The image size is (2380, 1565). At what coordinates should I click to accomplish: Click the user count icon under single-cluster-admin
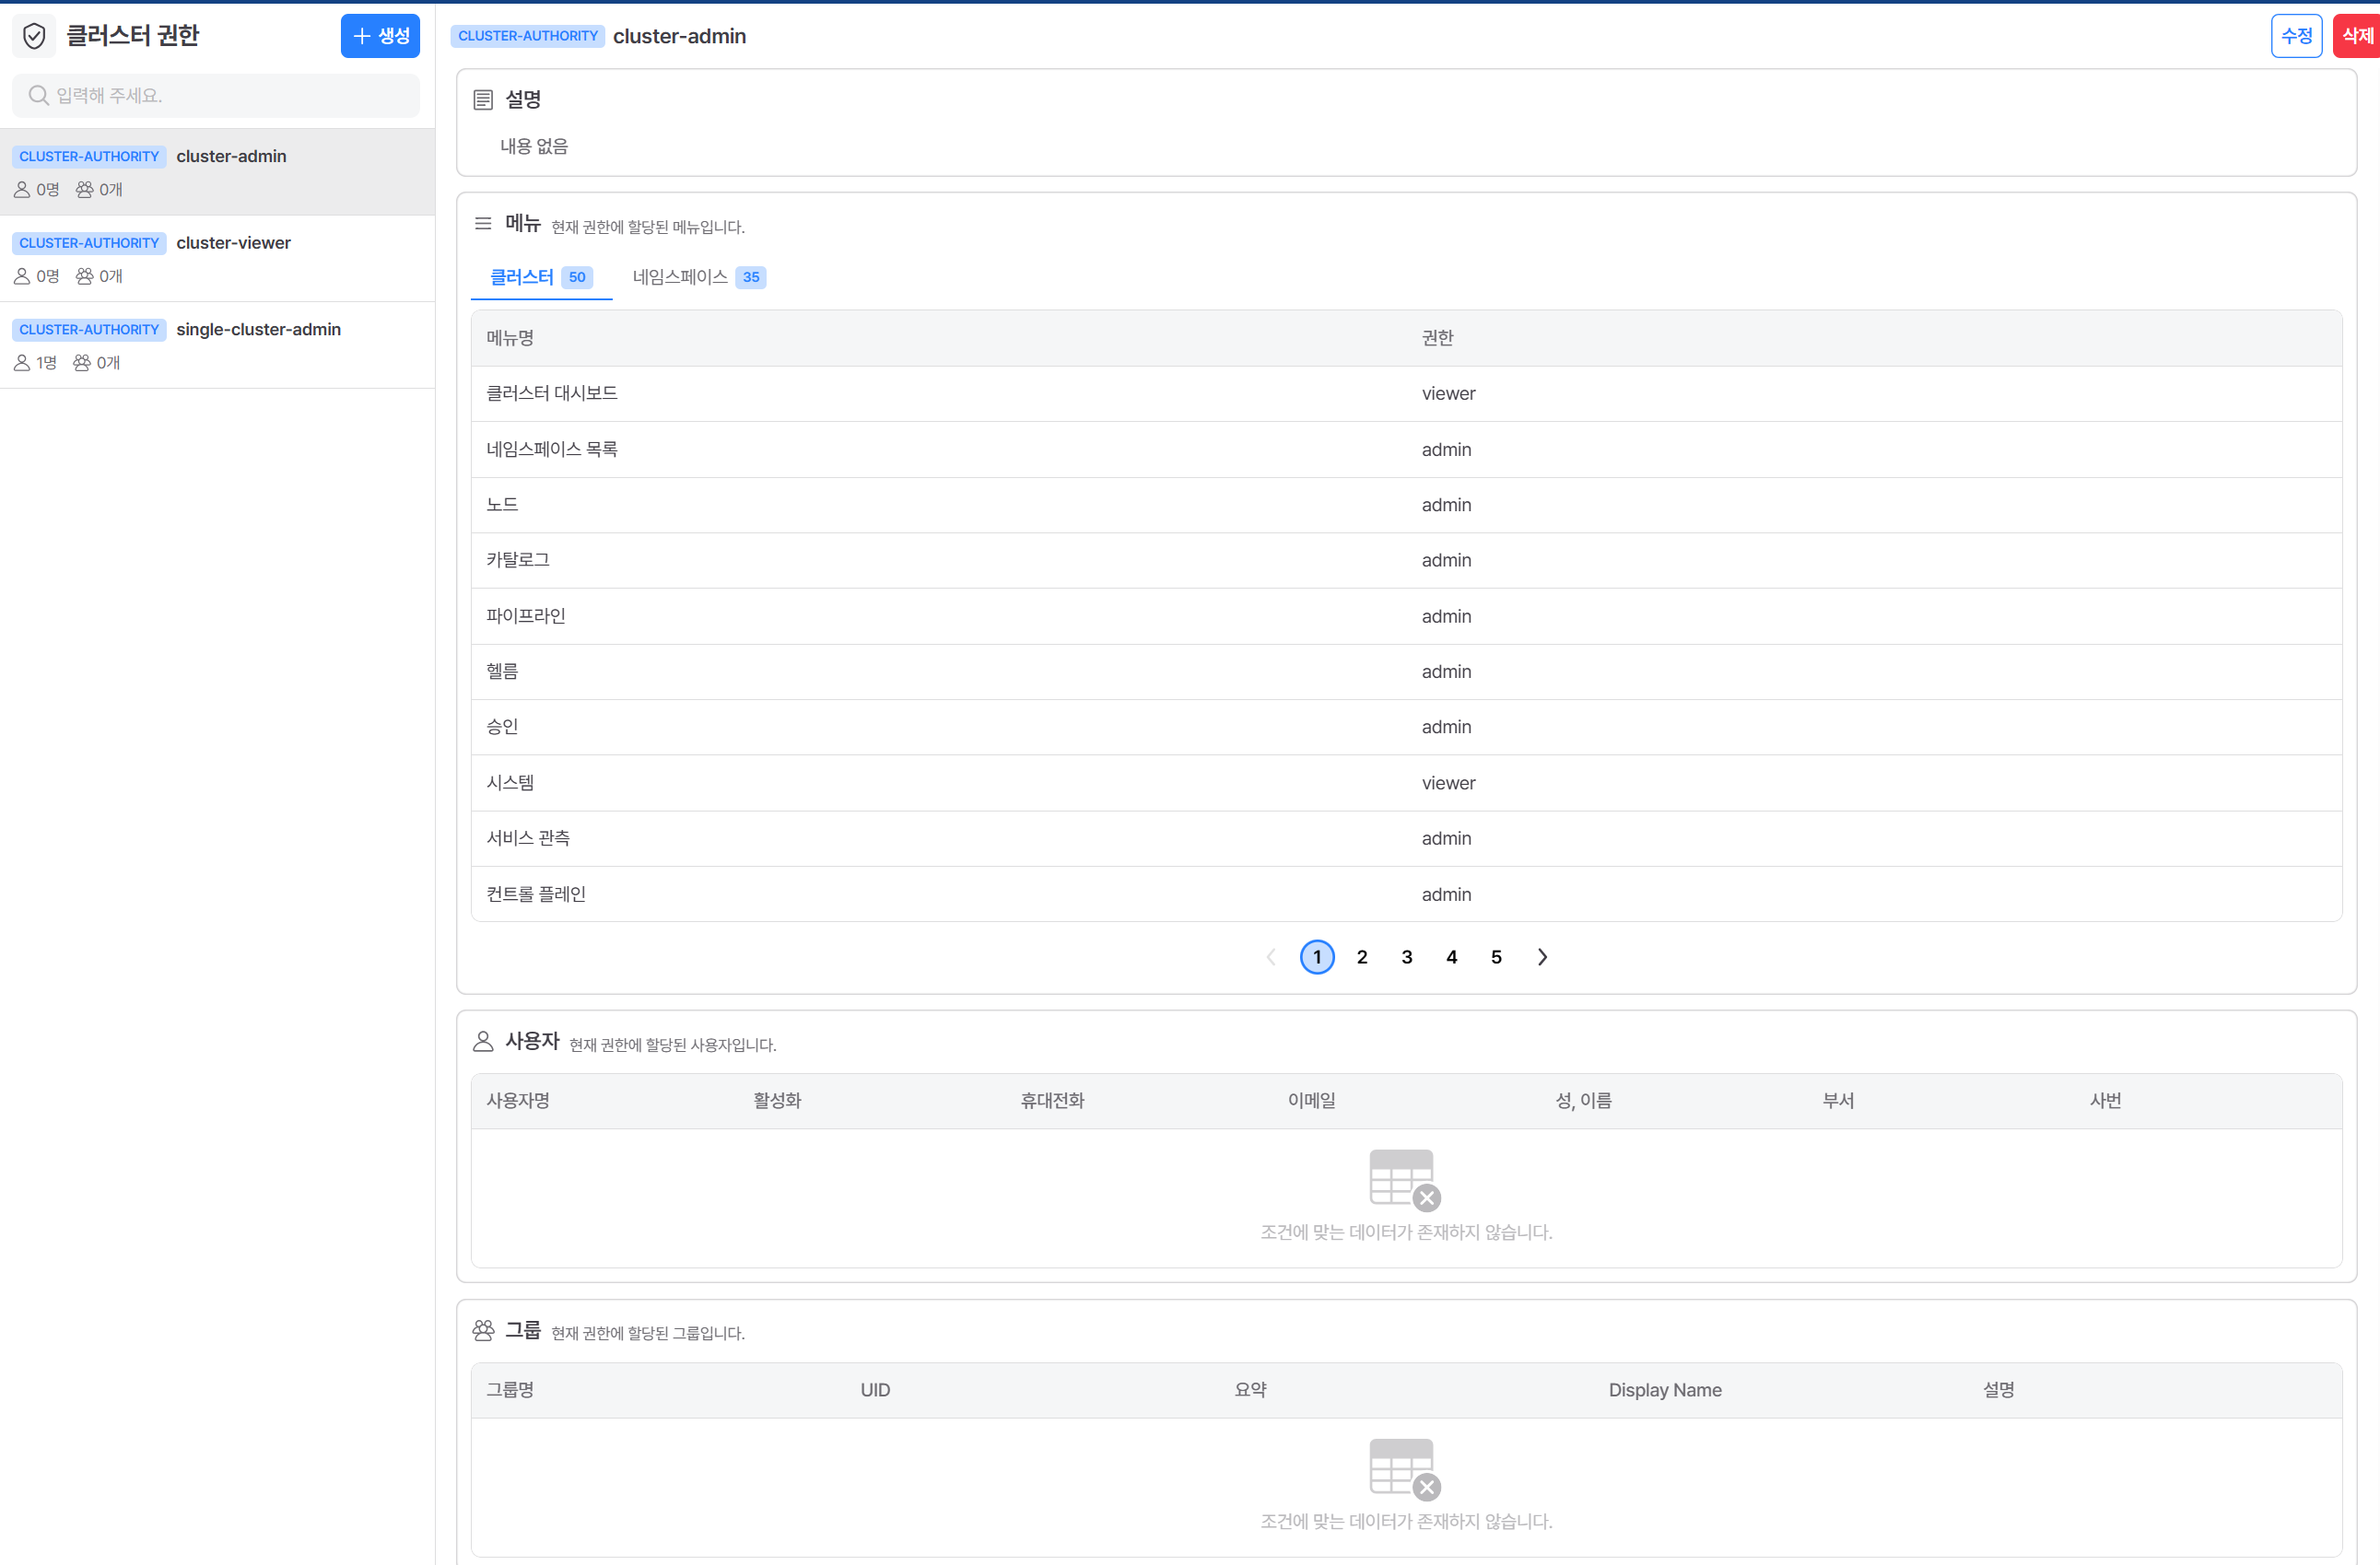tap(22, 363)
